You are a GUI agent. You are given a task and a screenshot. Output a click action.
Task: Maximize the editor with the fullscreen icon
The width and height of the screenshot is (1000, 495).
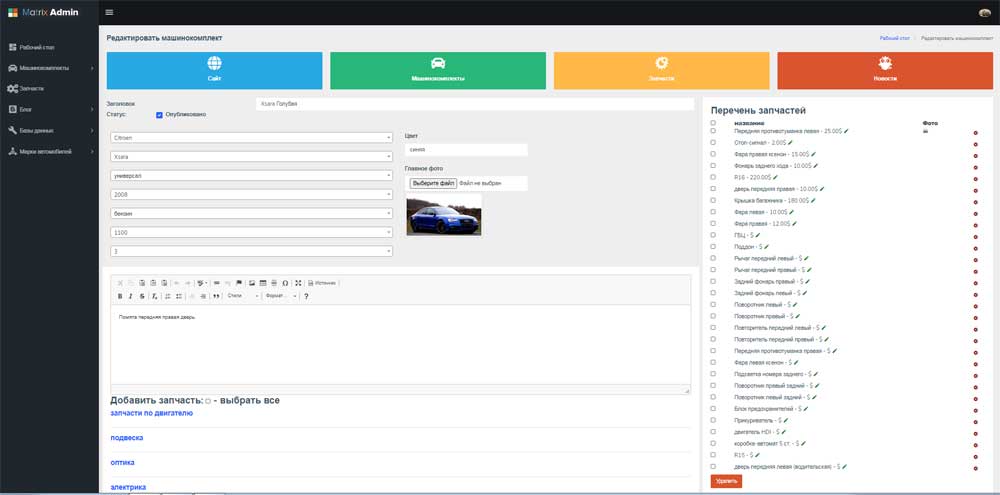tap(298, 283)
